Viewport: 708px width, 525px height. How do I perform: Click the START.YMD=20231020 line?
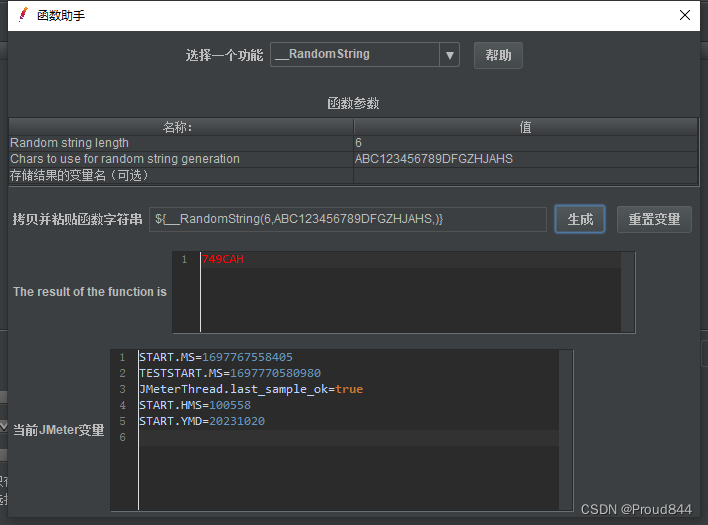202,421
